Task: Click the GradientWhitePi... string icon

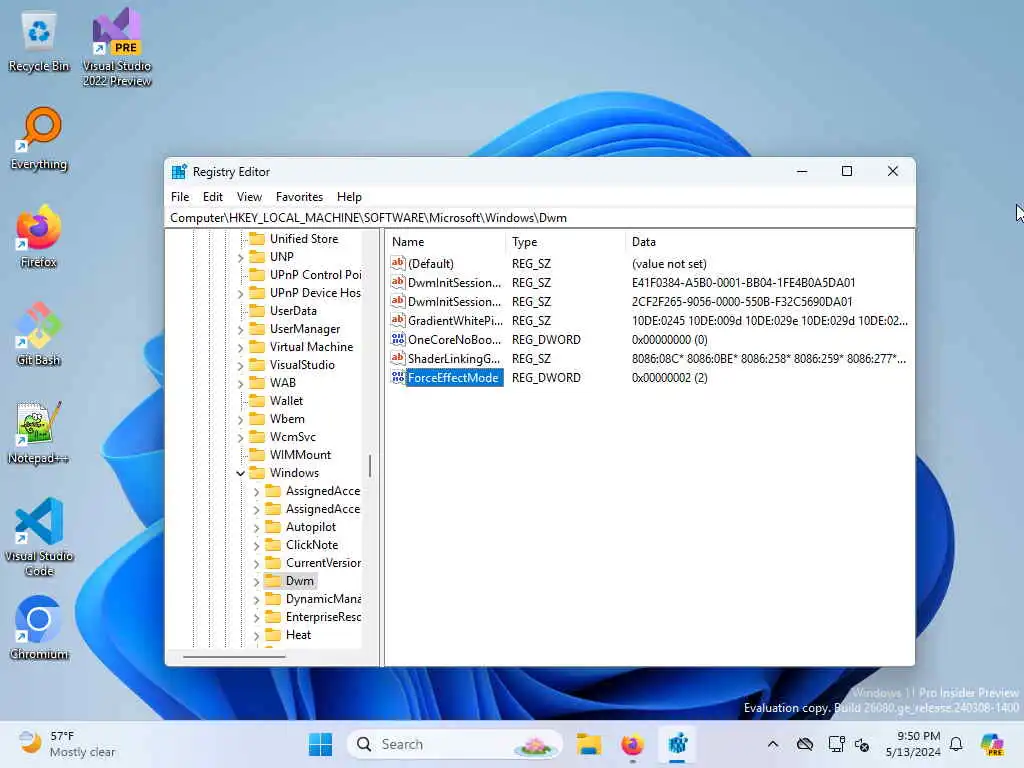Action: [x=398, y=320]
